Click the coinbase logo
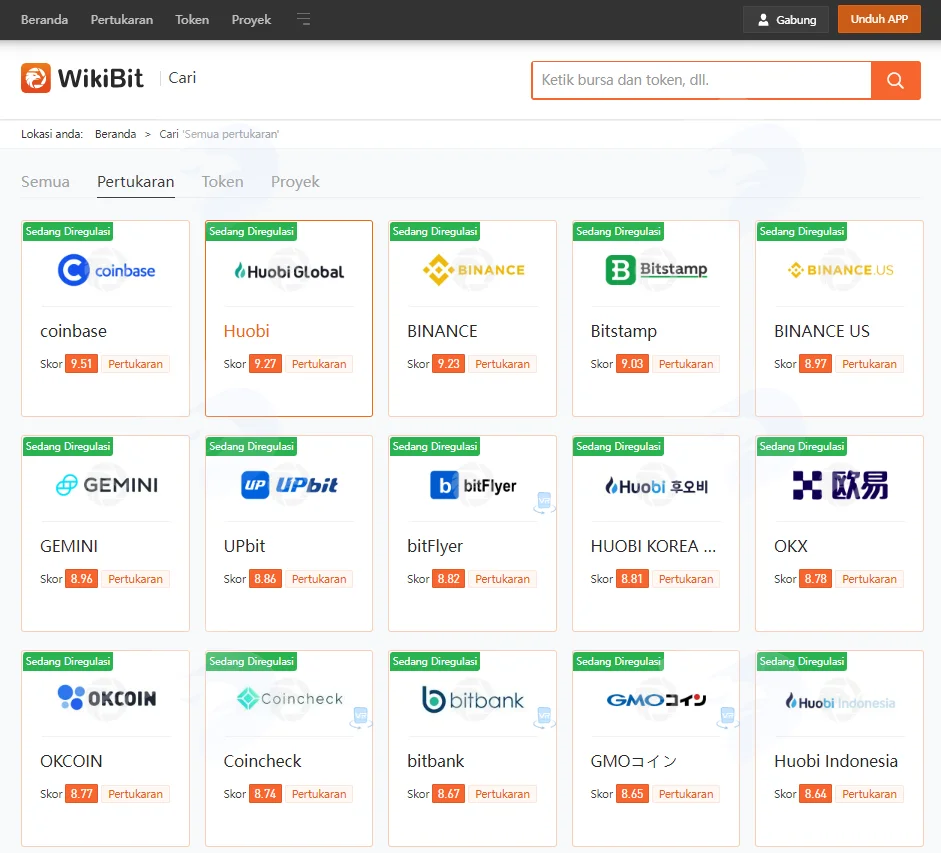 click(106, 270)
